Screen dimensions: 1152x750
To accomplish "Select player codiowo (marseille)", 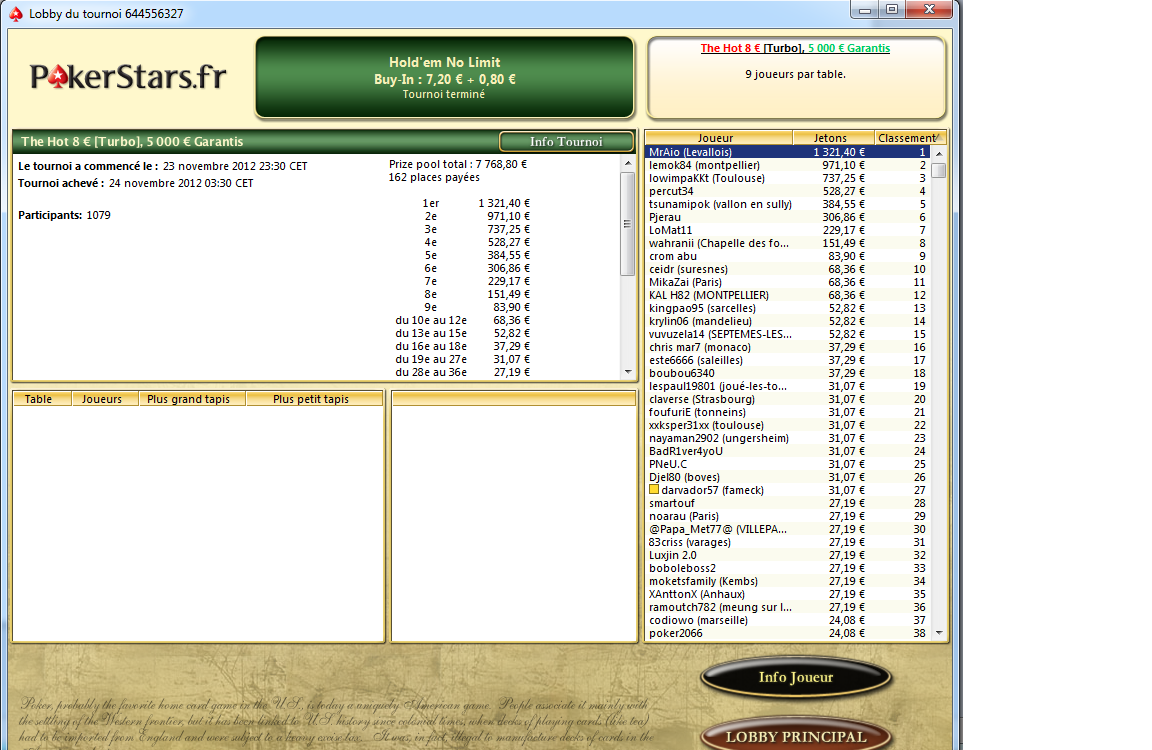I will coord(787,620).
